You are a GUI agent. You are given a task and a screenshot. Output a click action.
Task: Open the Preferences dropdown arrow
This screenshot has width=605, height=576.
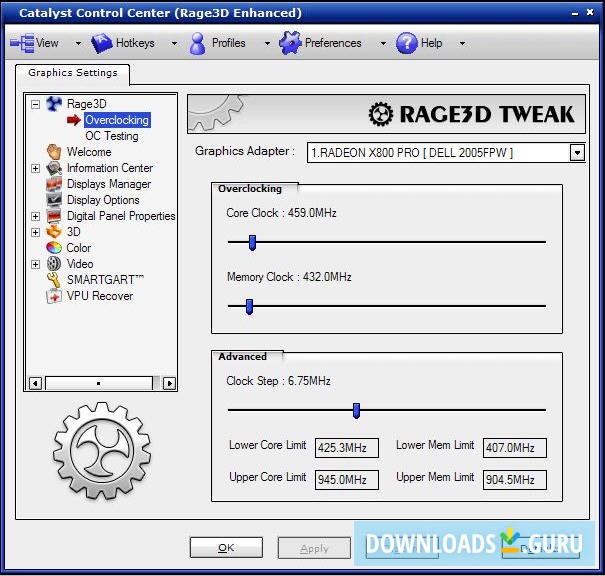pos(383,43)
